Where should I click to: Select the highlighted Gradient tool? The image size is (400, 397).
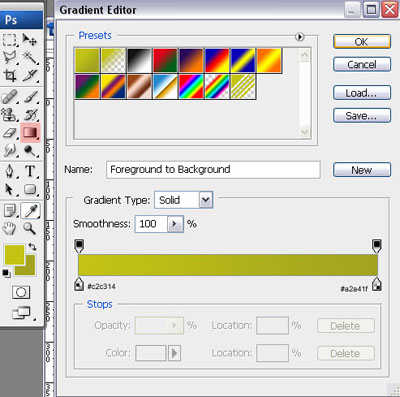pos(30,132)
